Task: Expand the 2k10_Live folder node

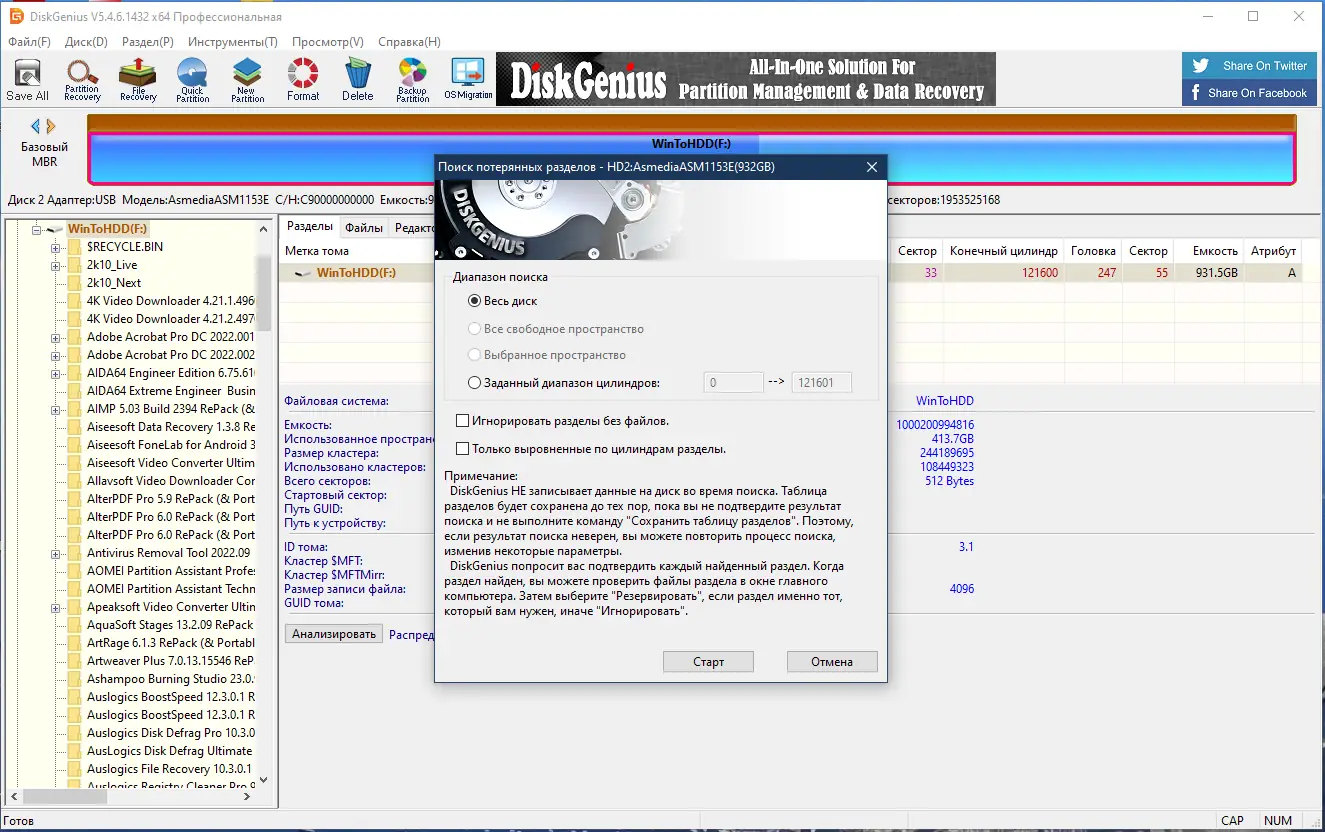Action: pyautogui.click(x=56, y=265)
